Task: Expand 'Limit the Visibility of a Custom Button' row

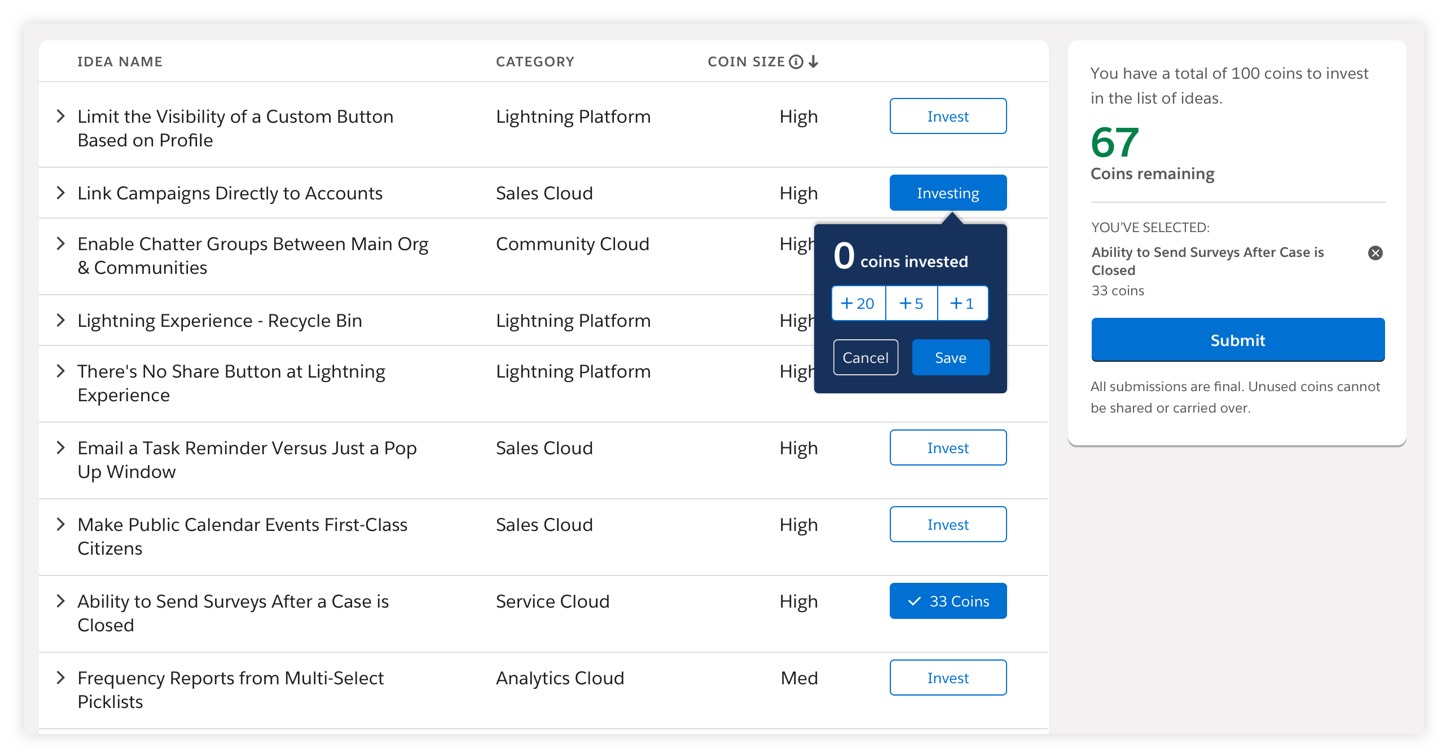Action: (61, 117)
